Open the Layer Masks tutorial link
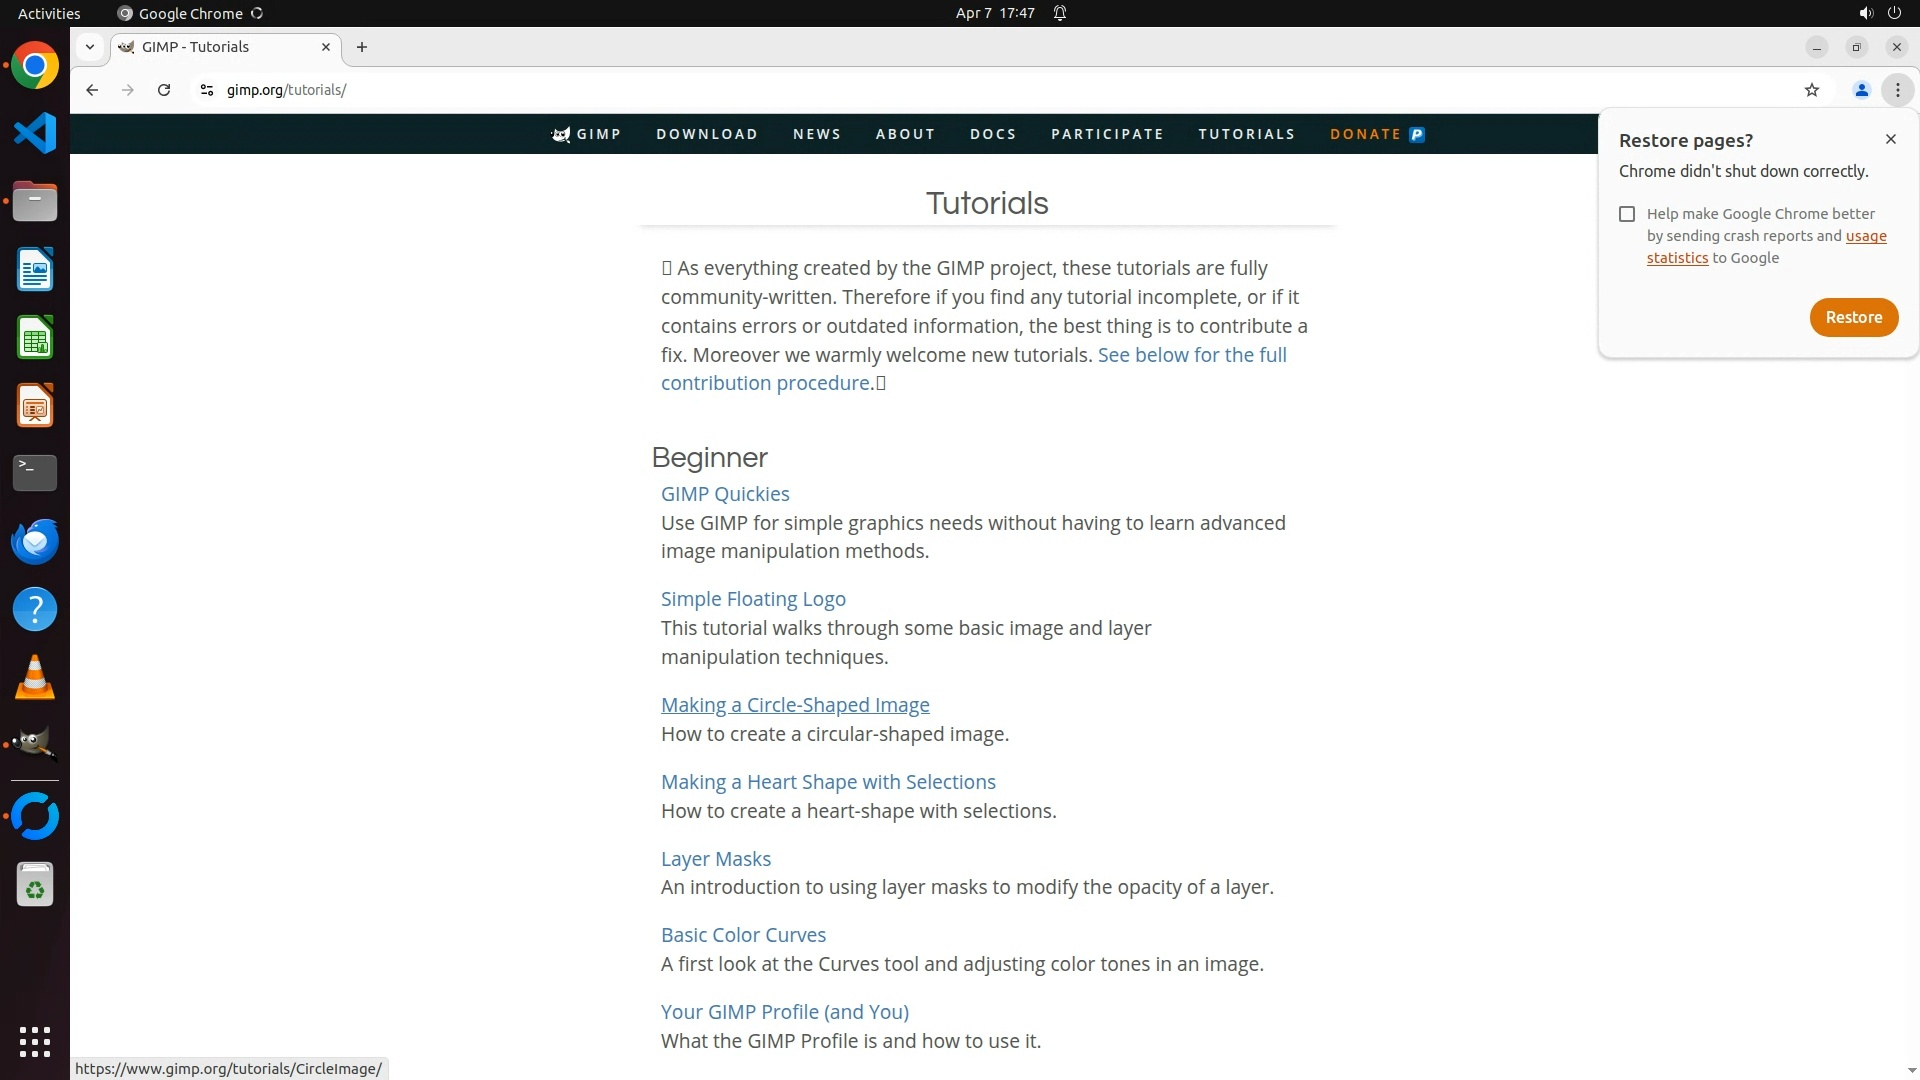The height and width of the screenshot is (1080, 1920). (x=715, y=859)
